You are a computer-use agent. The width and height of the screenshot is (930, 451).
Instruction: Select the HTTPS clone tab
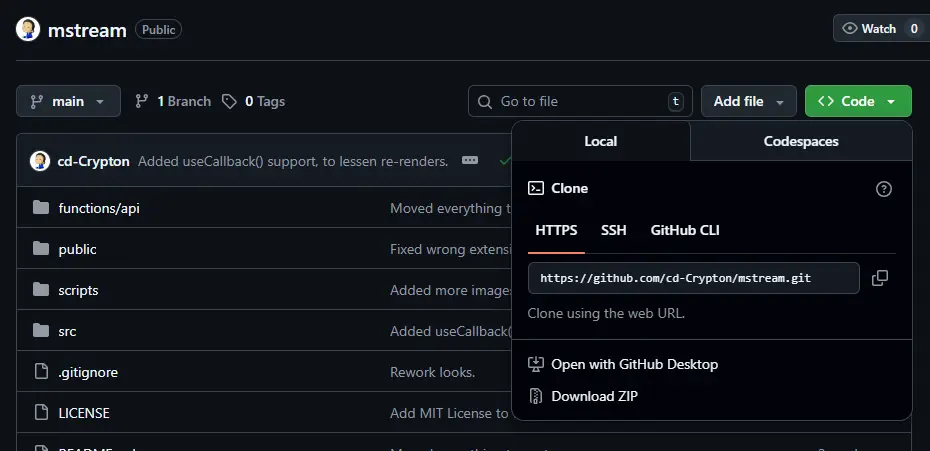tap(556, 230)
